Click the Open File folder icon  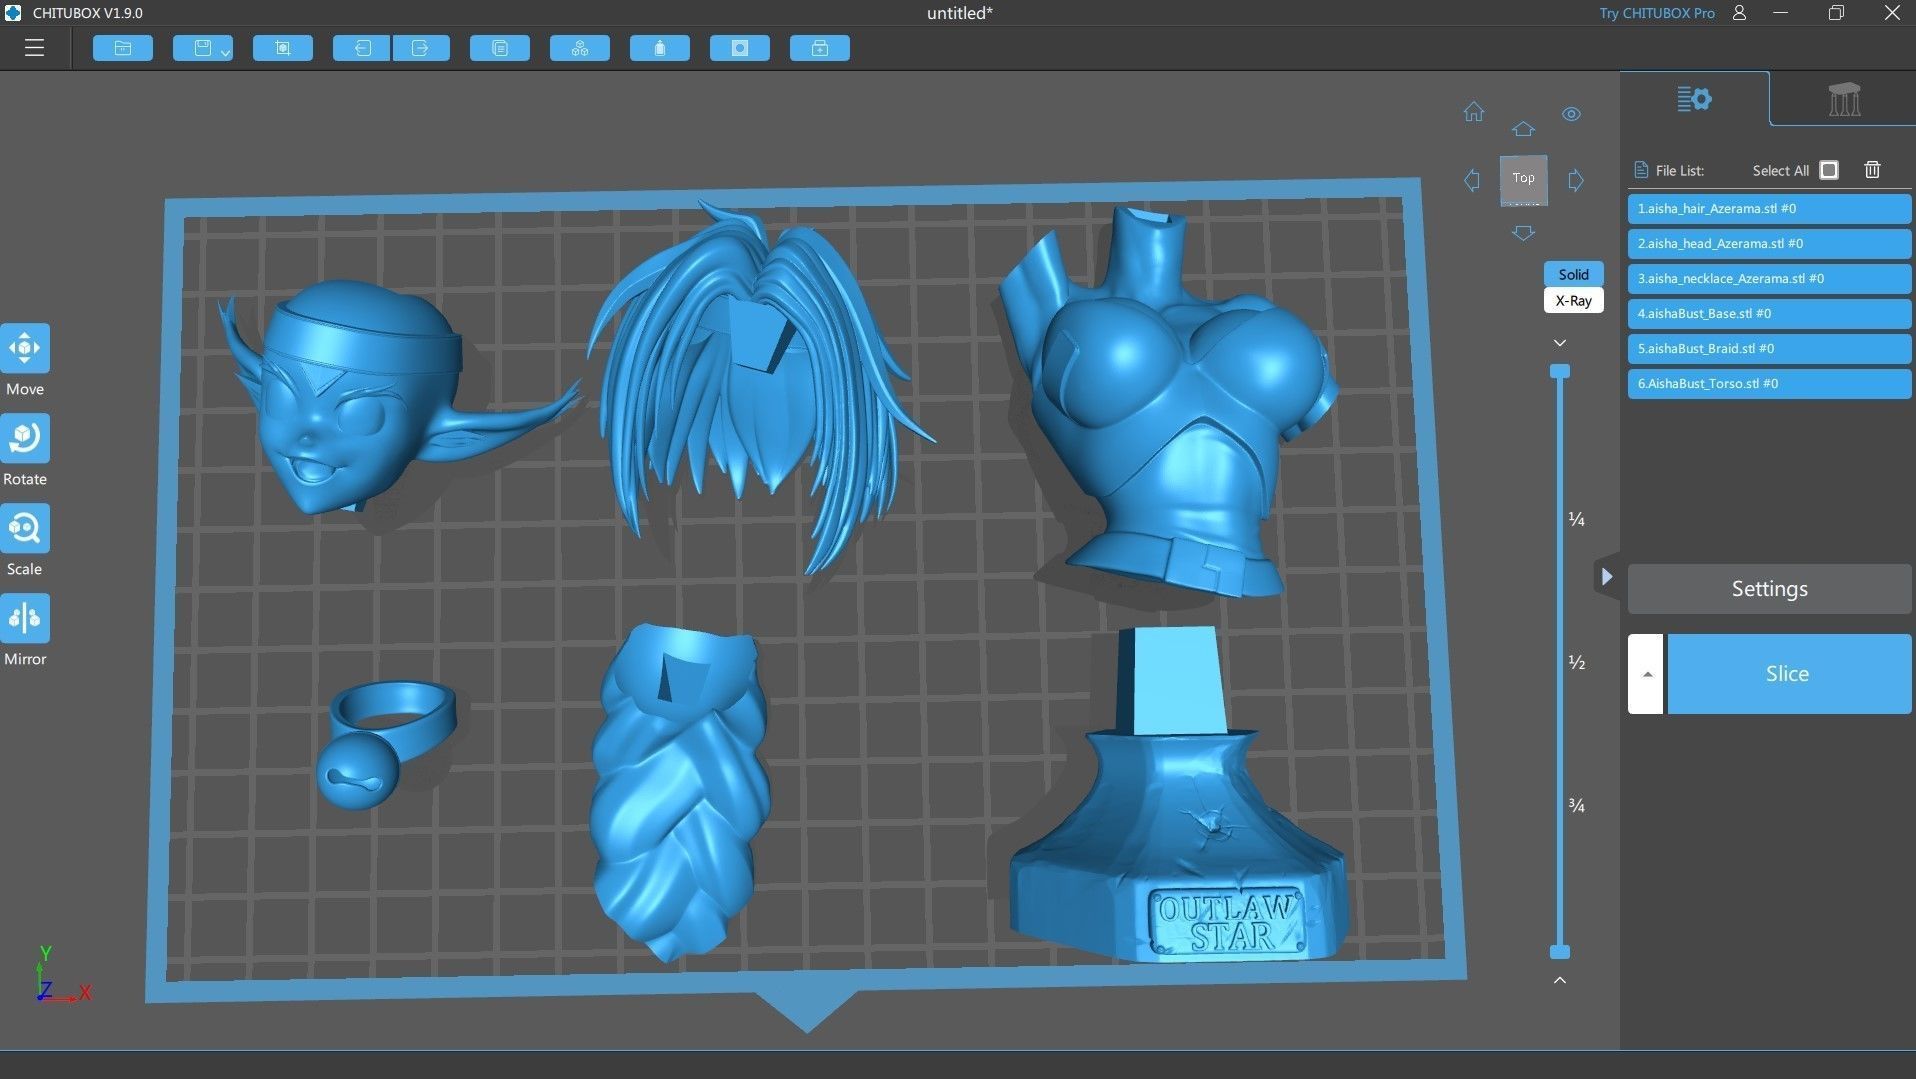coord(123,48)
